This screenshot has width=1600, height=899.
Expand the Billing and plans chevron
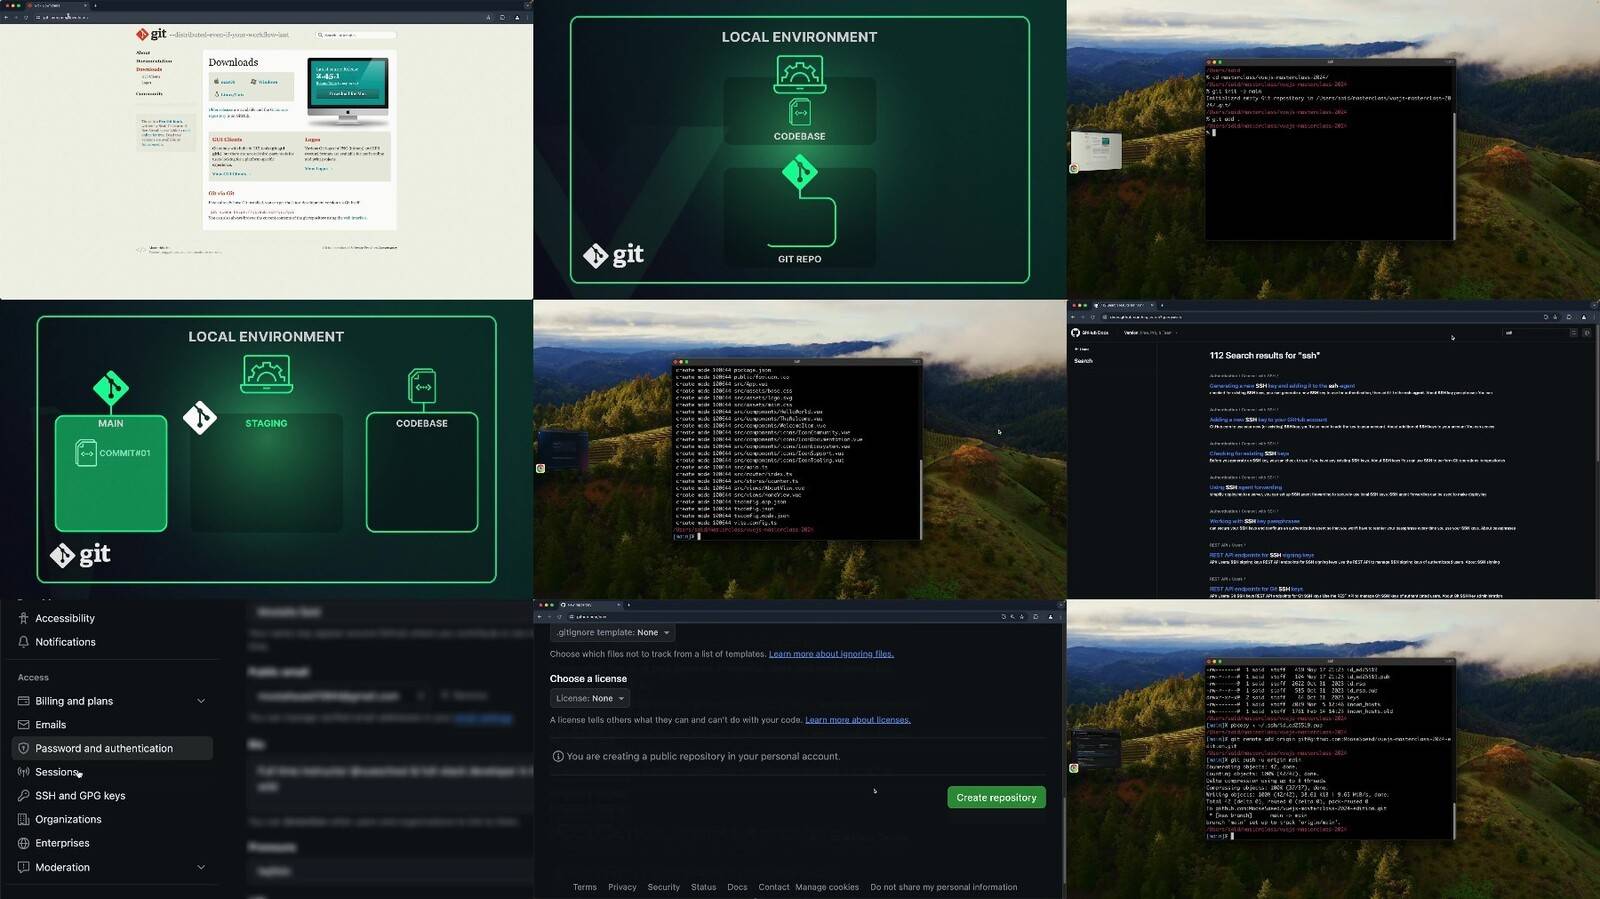pos(201,701)
